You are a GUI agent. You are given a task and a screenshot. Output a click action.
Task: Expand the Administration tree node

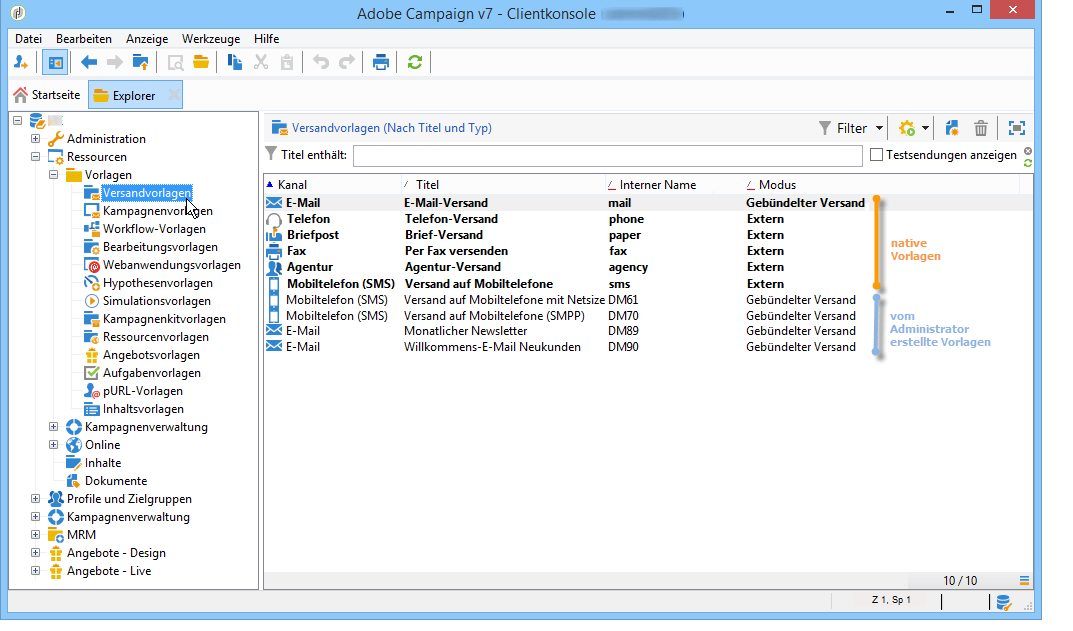(36, 139)
